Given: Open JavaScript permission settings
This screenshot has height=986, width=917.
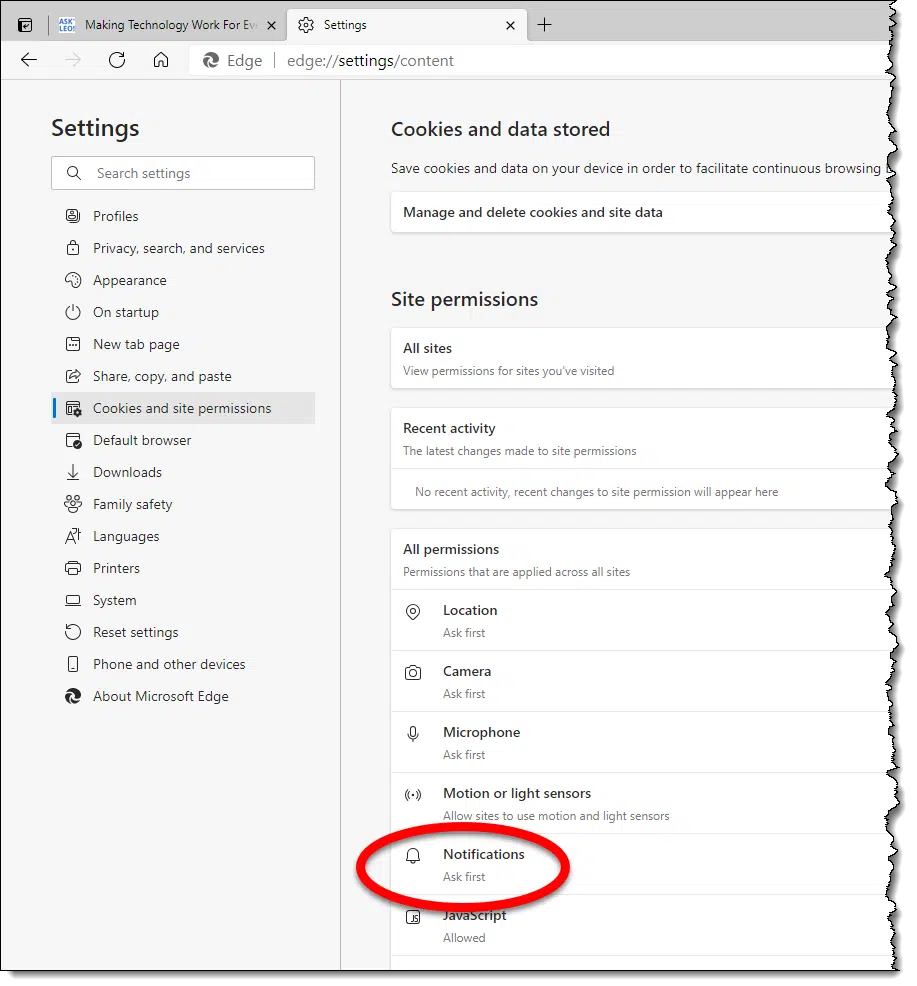Looking at the screenshot, I should point(640,926).
